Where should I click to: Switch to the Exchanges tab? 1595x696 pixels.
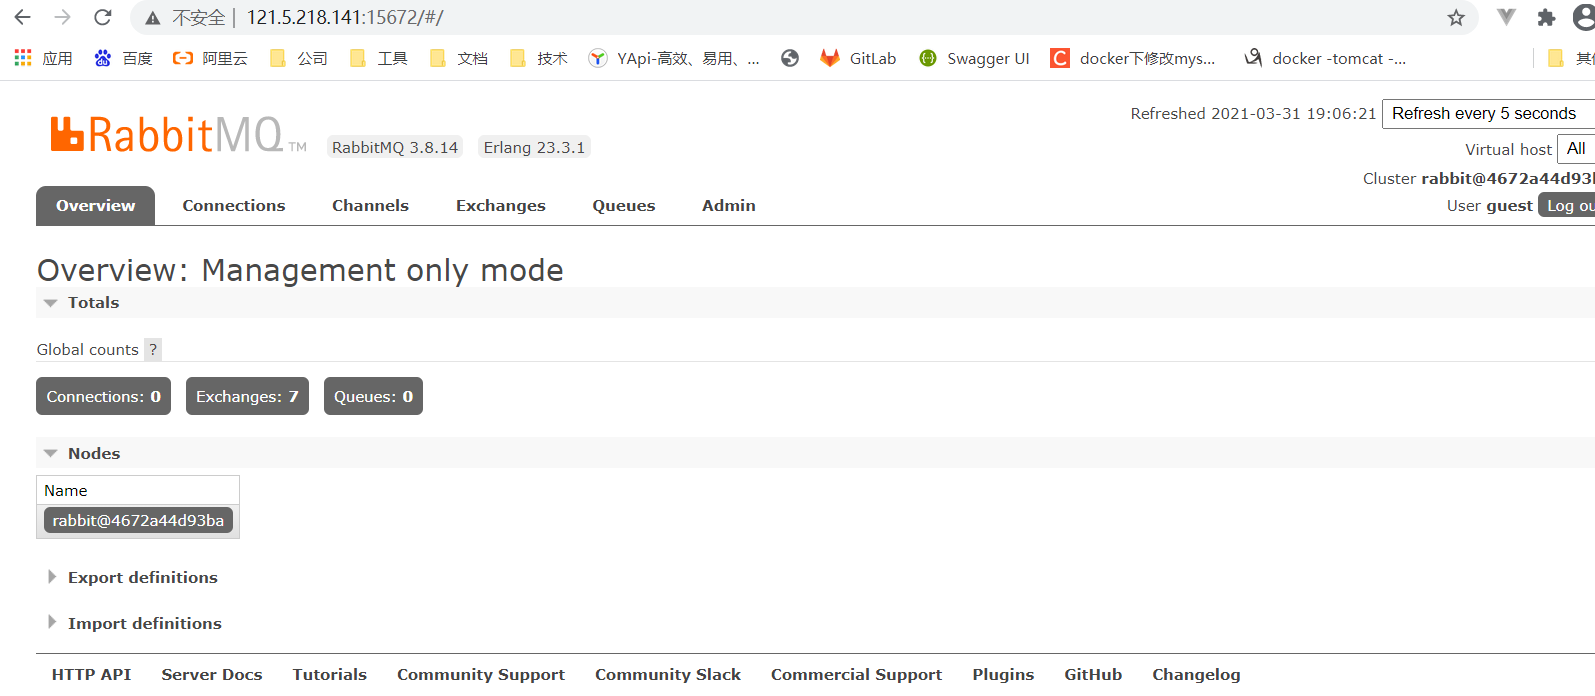point(500,205)
